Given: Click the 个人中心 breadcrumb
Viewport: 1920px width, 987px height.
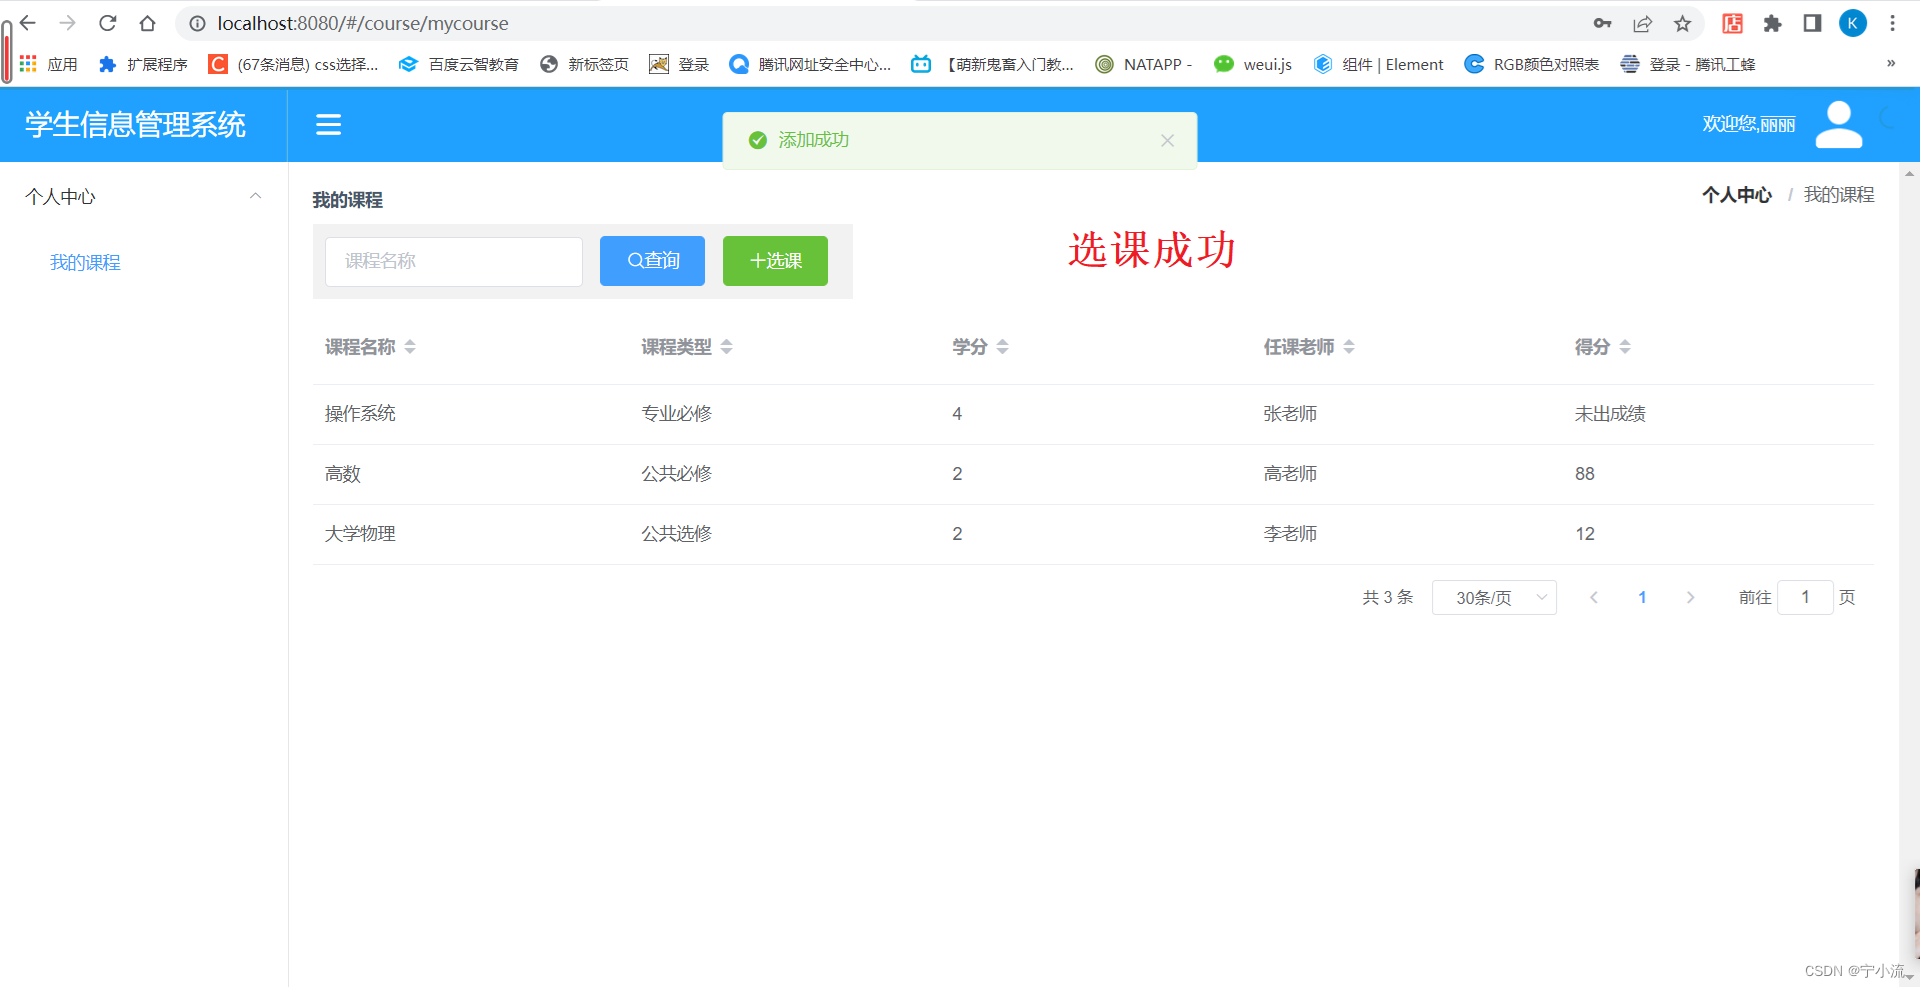Looking at the screenshot, I should [x=1737, y=195].
